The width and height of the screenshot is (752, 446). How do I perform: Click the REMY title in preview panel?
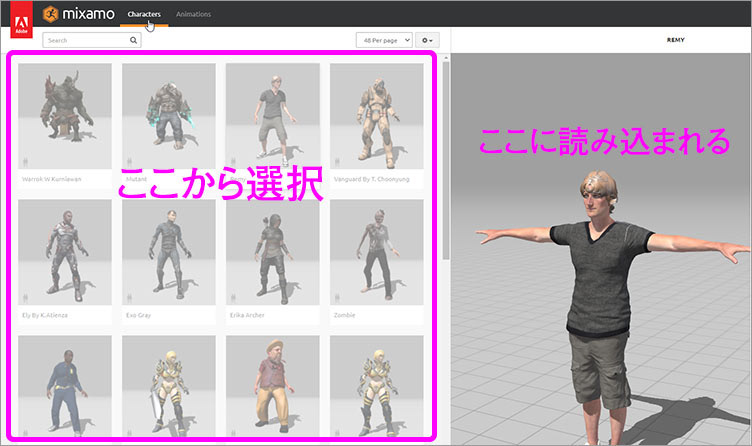pyautogui.click(x=675, y=40)
